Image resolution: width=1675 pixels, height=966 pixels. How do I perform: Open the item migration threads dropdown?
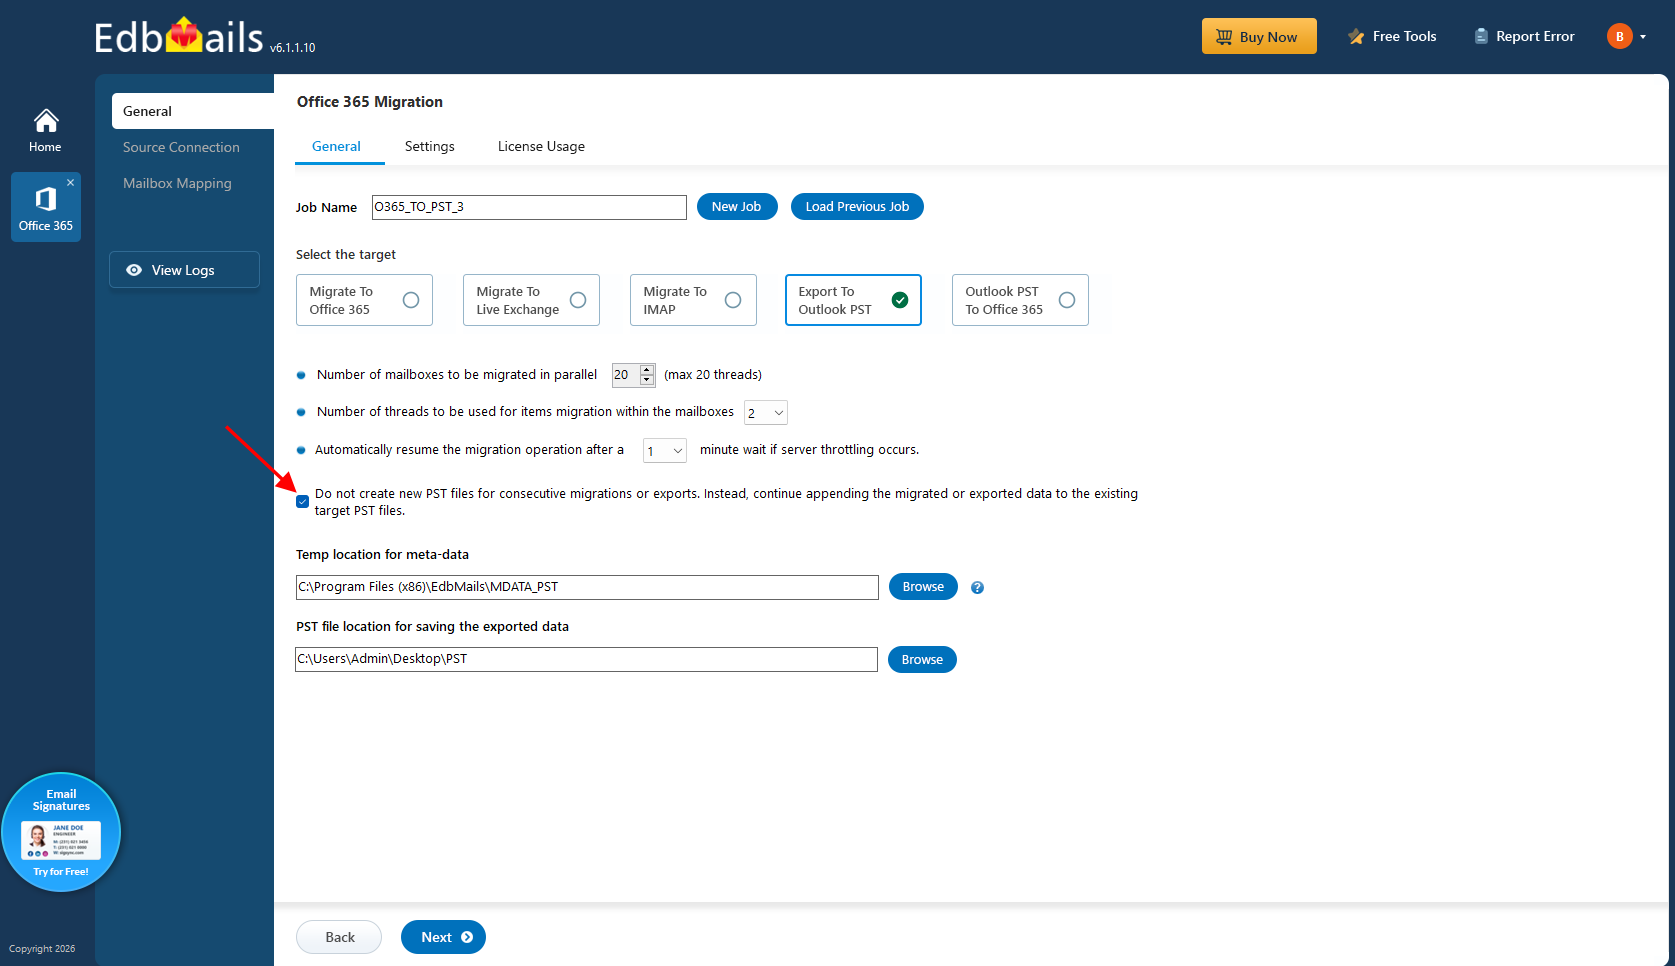tap(766, 413)
